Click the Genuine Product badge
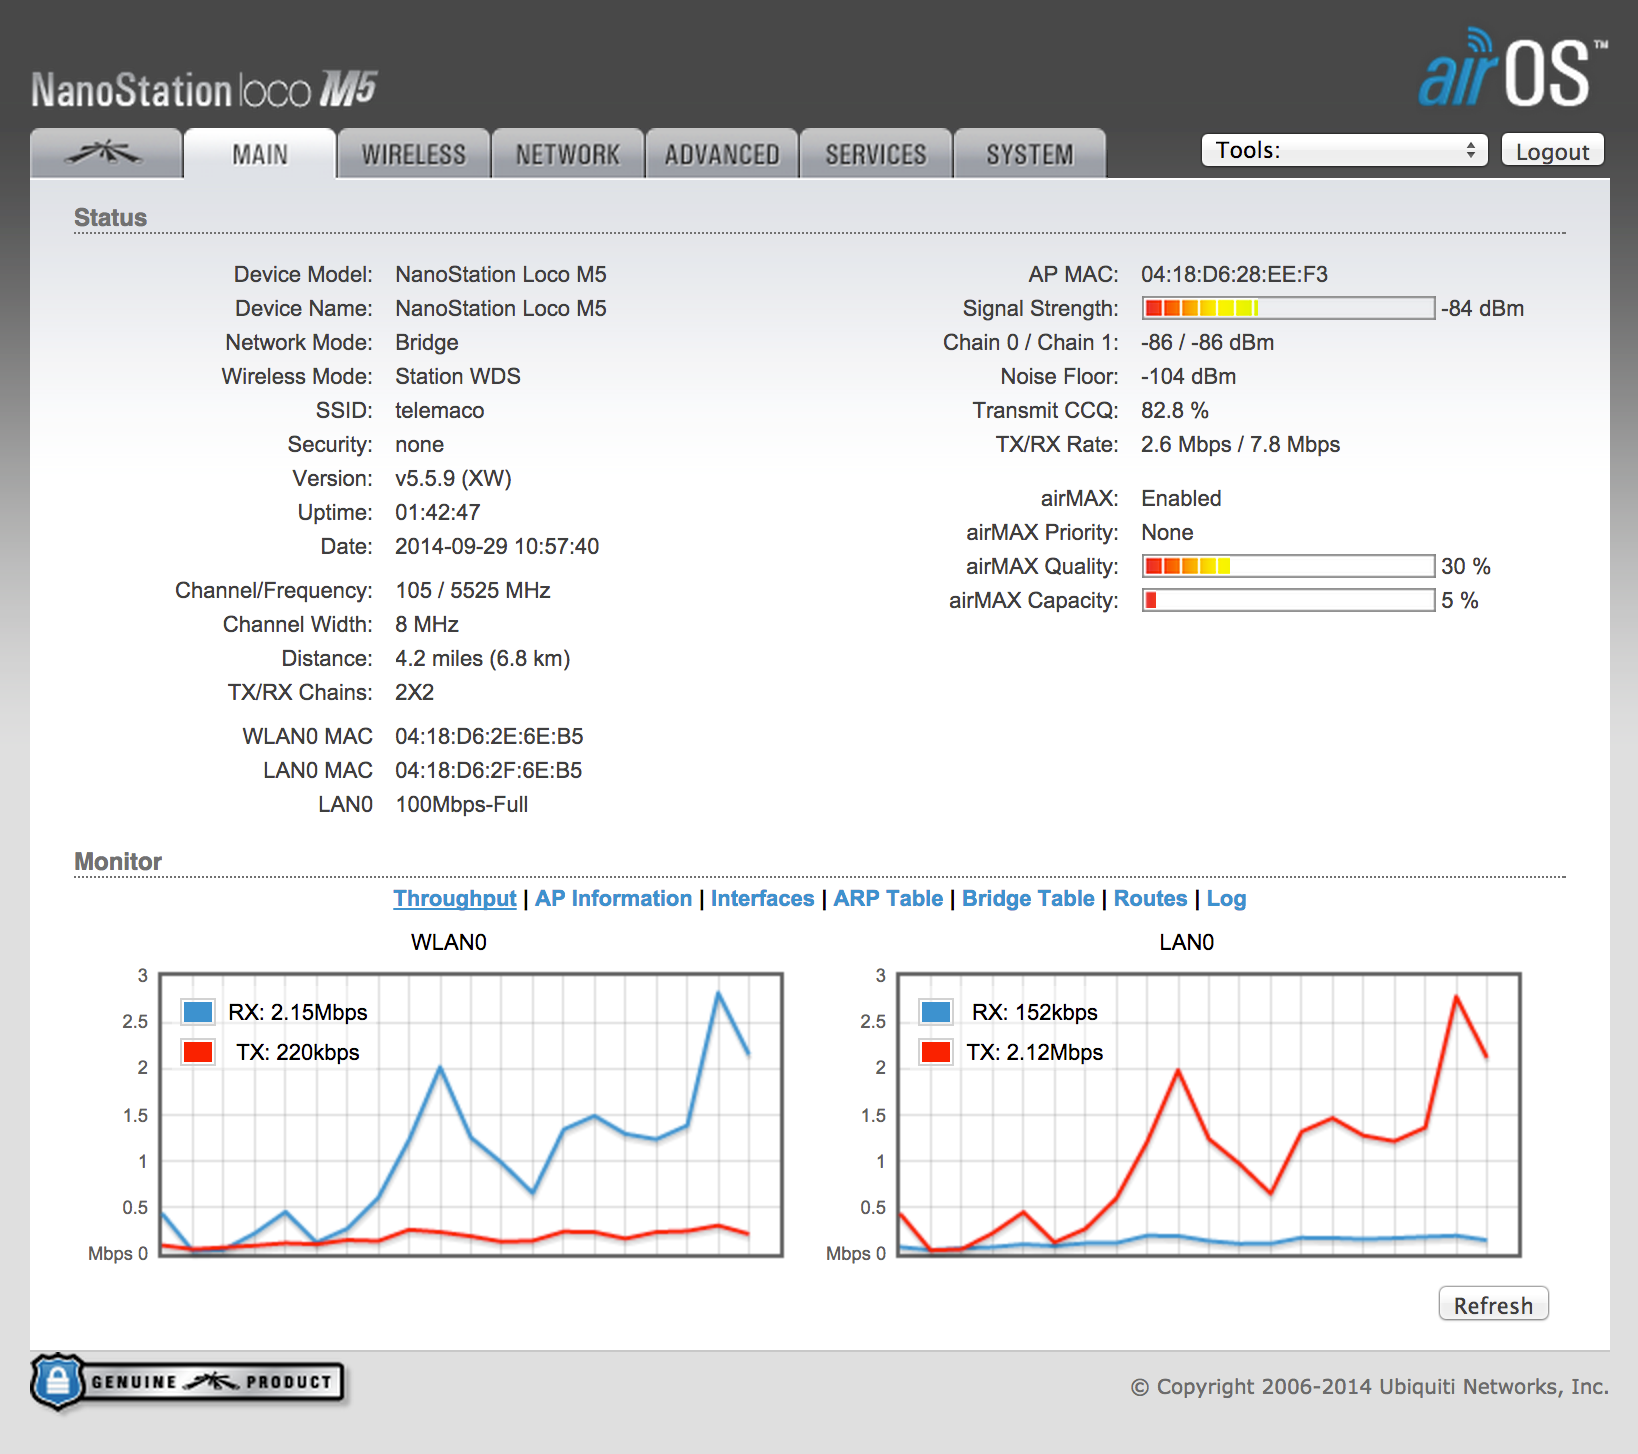 [188, 1382]
